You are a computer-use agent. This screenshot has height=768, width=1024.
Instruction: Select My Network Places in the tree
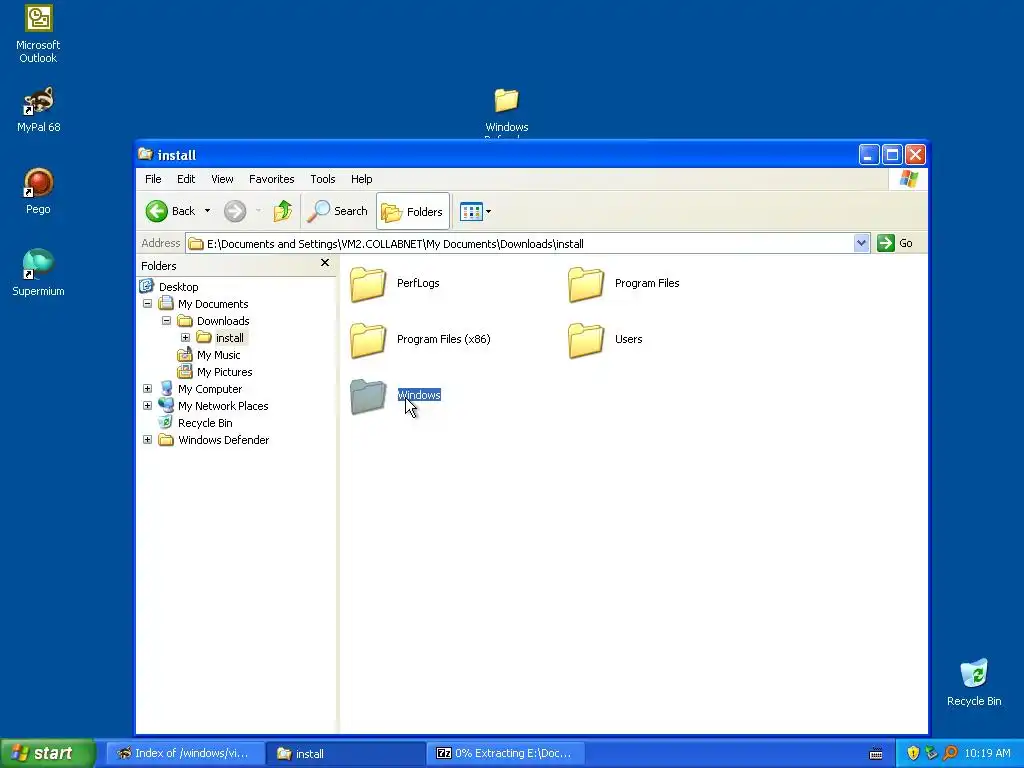(223, 406)
